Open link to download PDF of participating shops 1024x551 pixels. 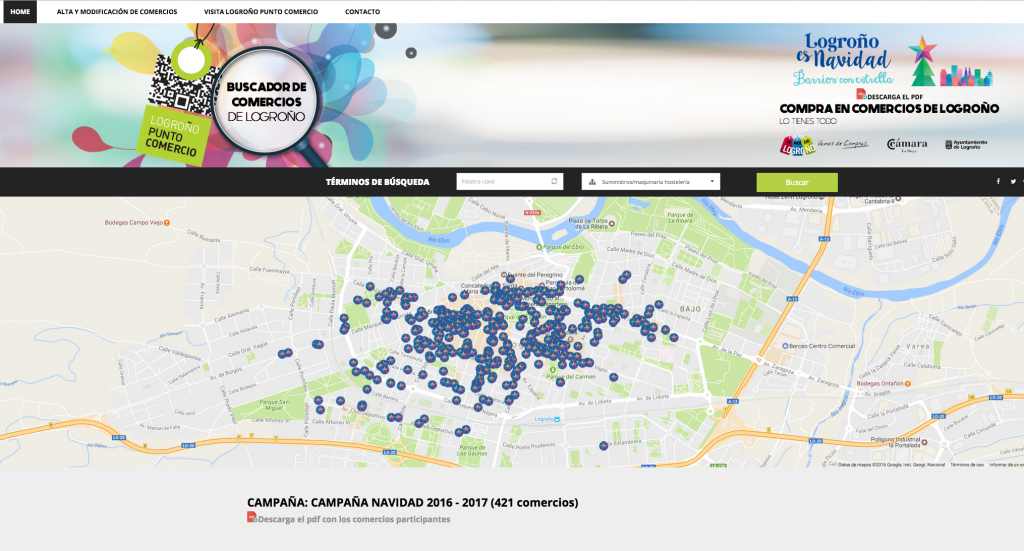tap(354, 519)
